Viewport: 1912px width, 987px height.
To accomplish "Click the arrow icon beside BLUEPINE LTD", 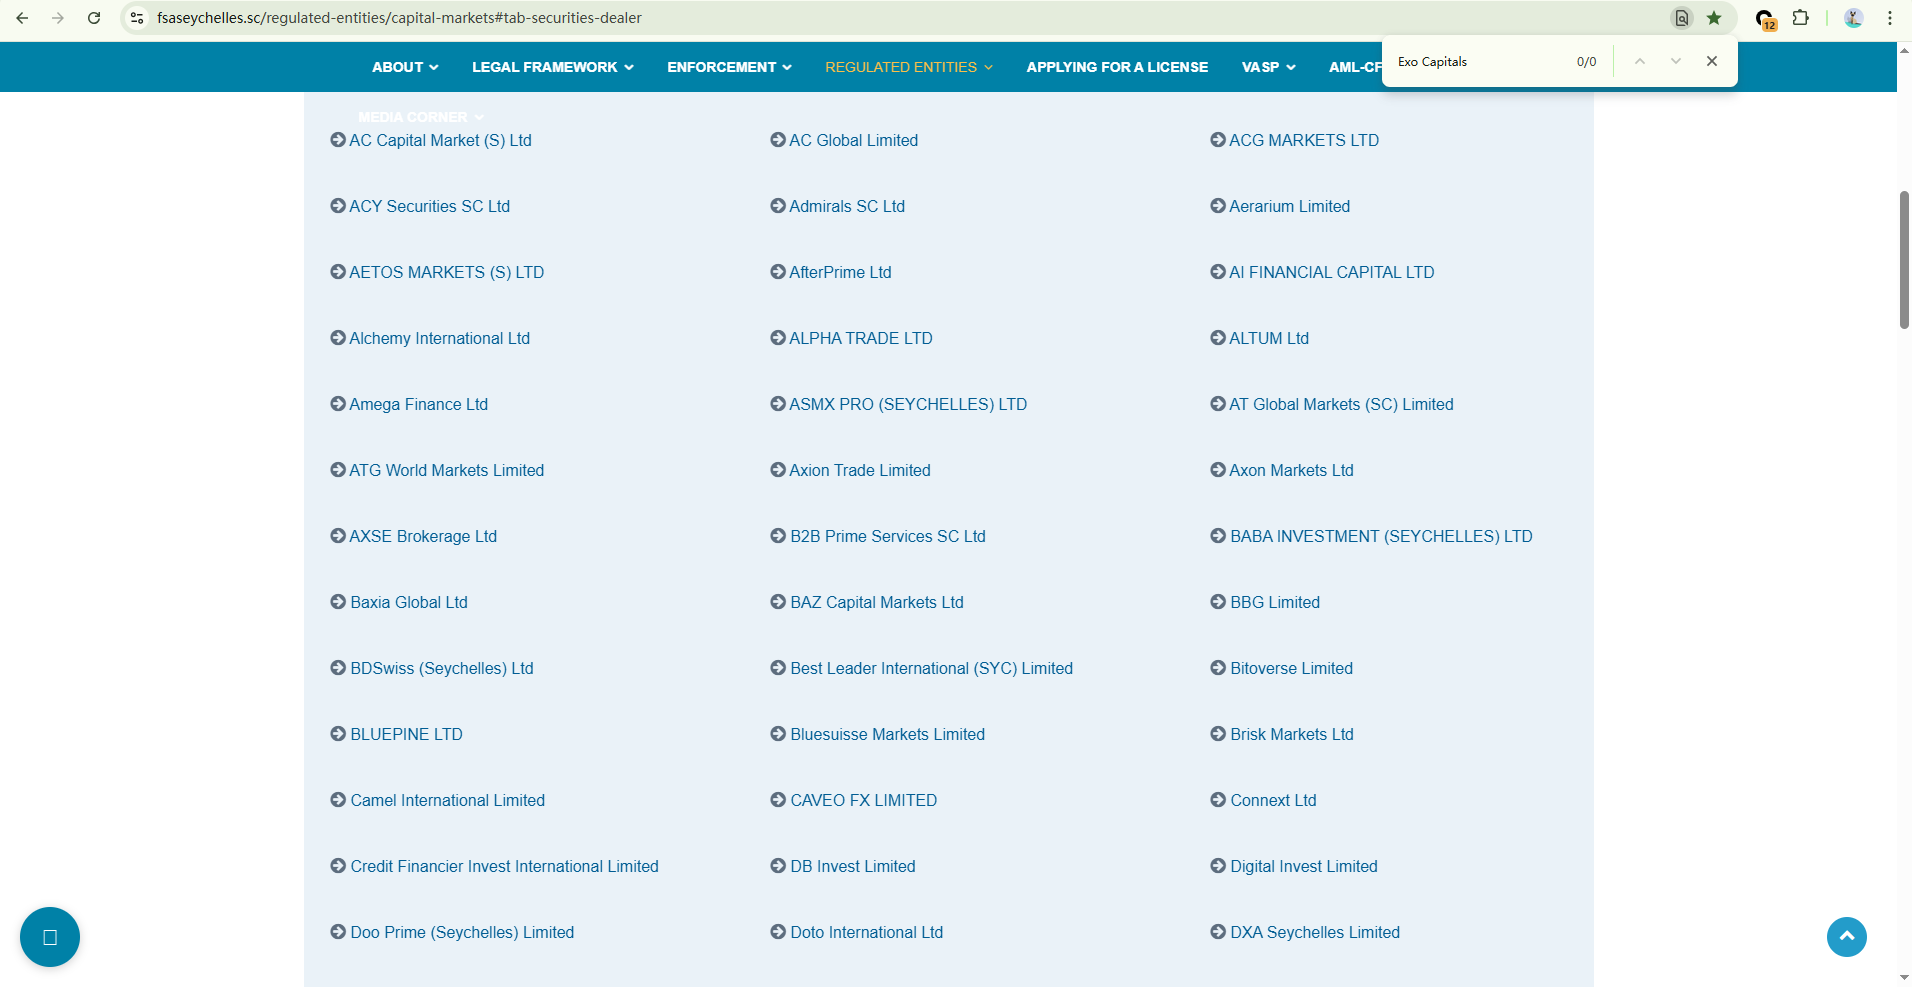I will click(338, 734).
